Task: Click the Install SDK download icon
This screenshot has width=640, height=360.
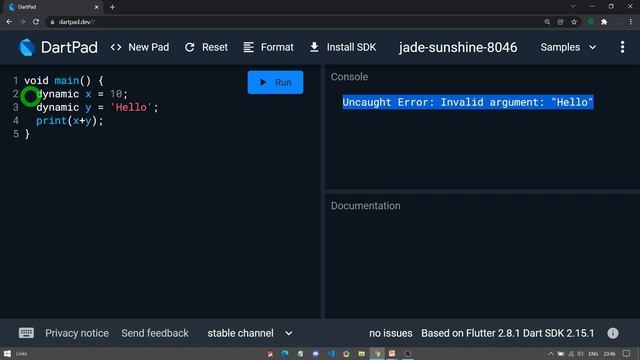Action: point(314,47)
